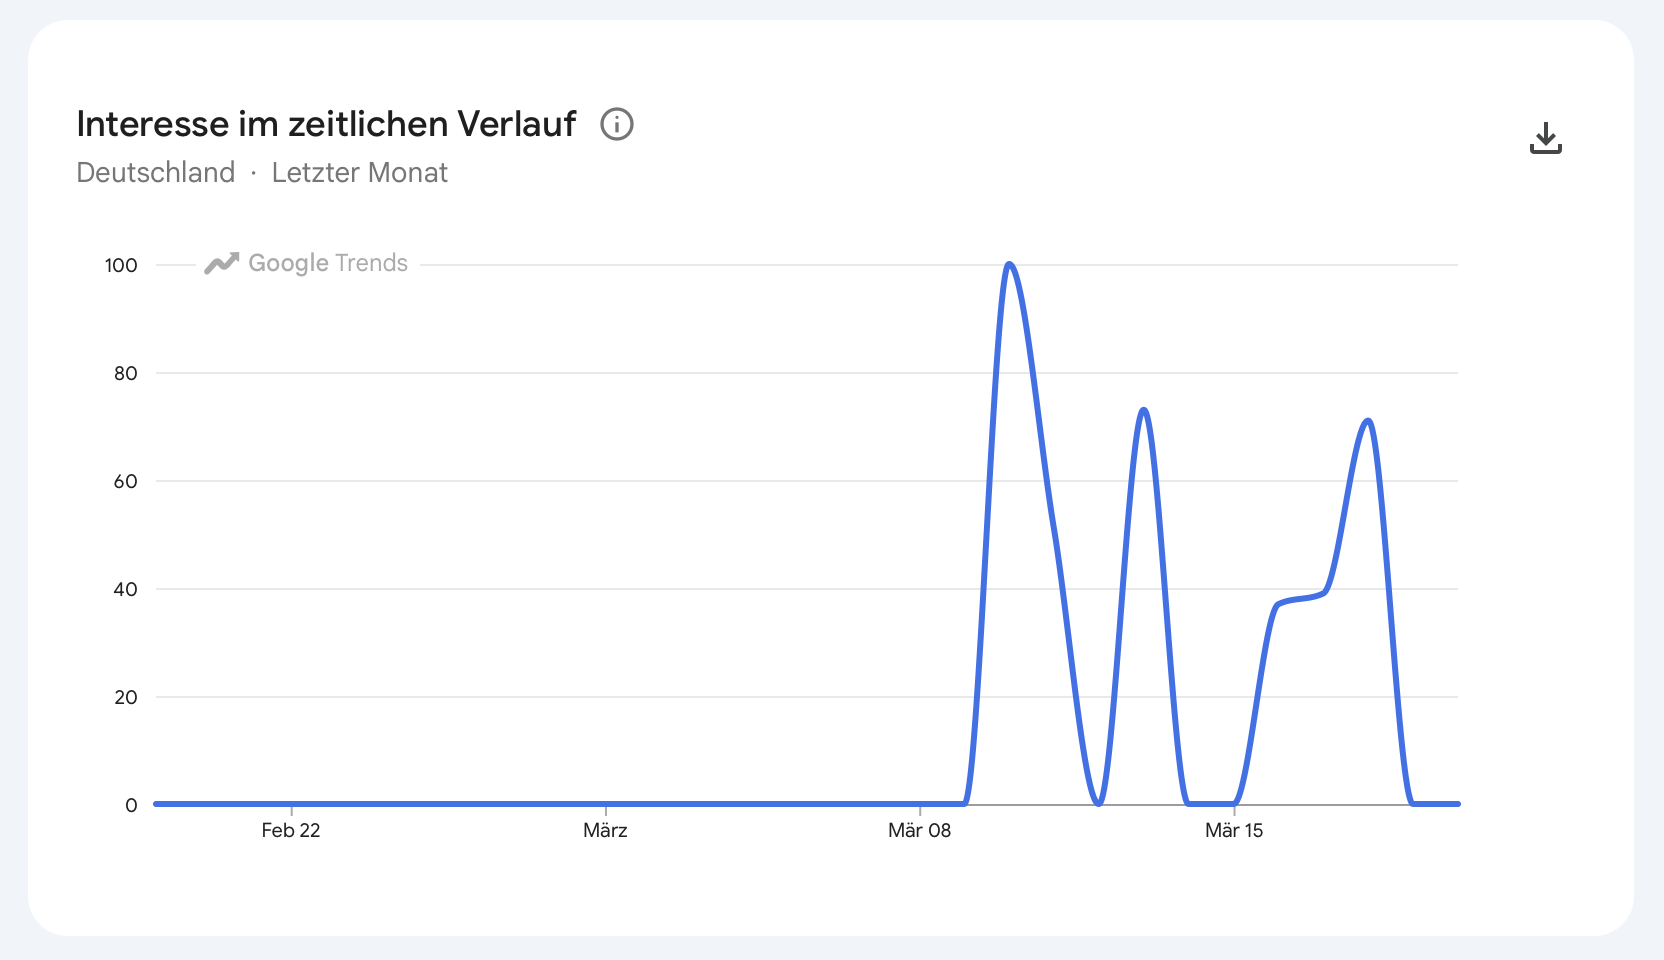Image resolution: width=1664 pixels, height=960 pixels.
Task: Click the 'Deutschland · Letzter Monat' subtitle
Action: [x=262, y=172]
